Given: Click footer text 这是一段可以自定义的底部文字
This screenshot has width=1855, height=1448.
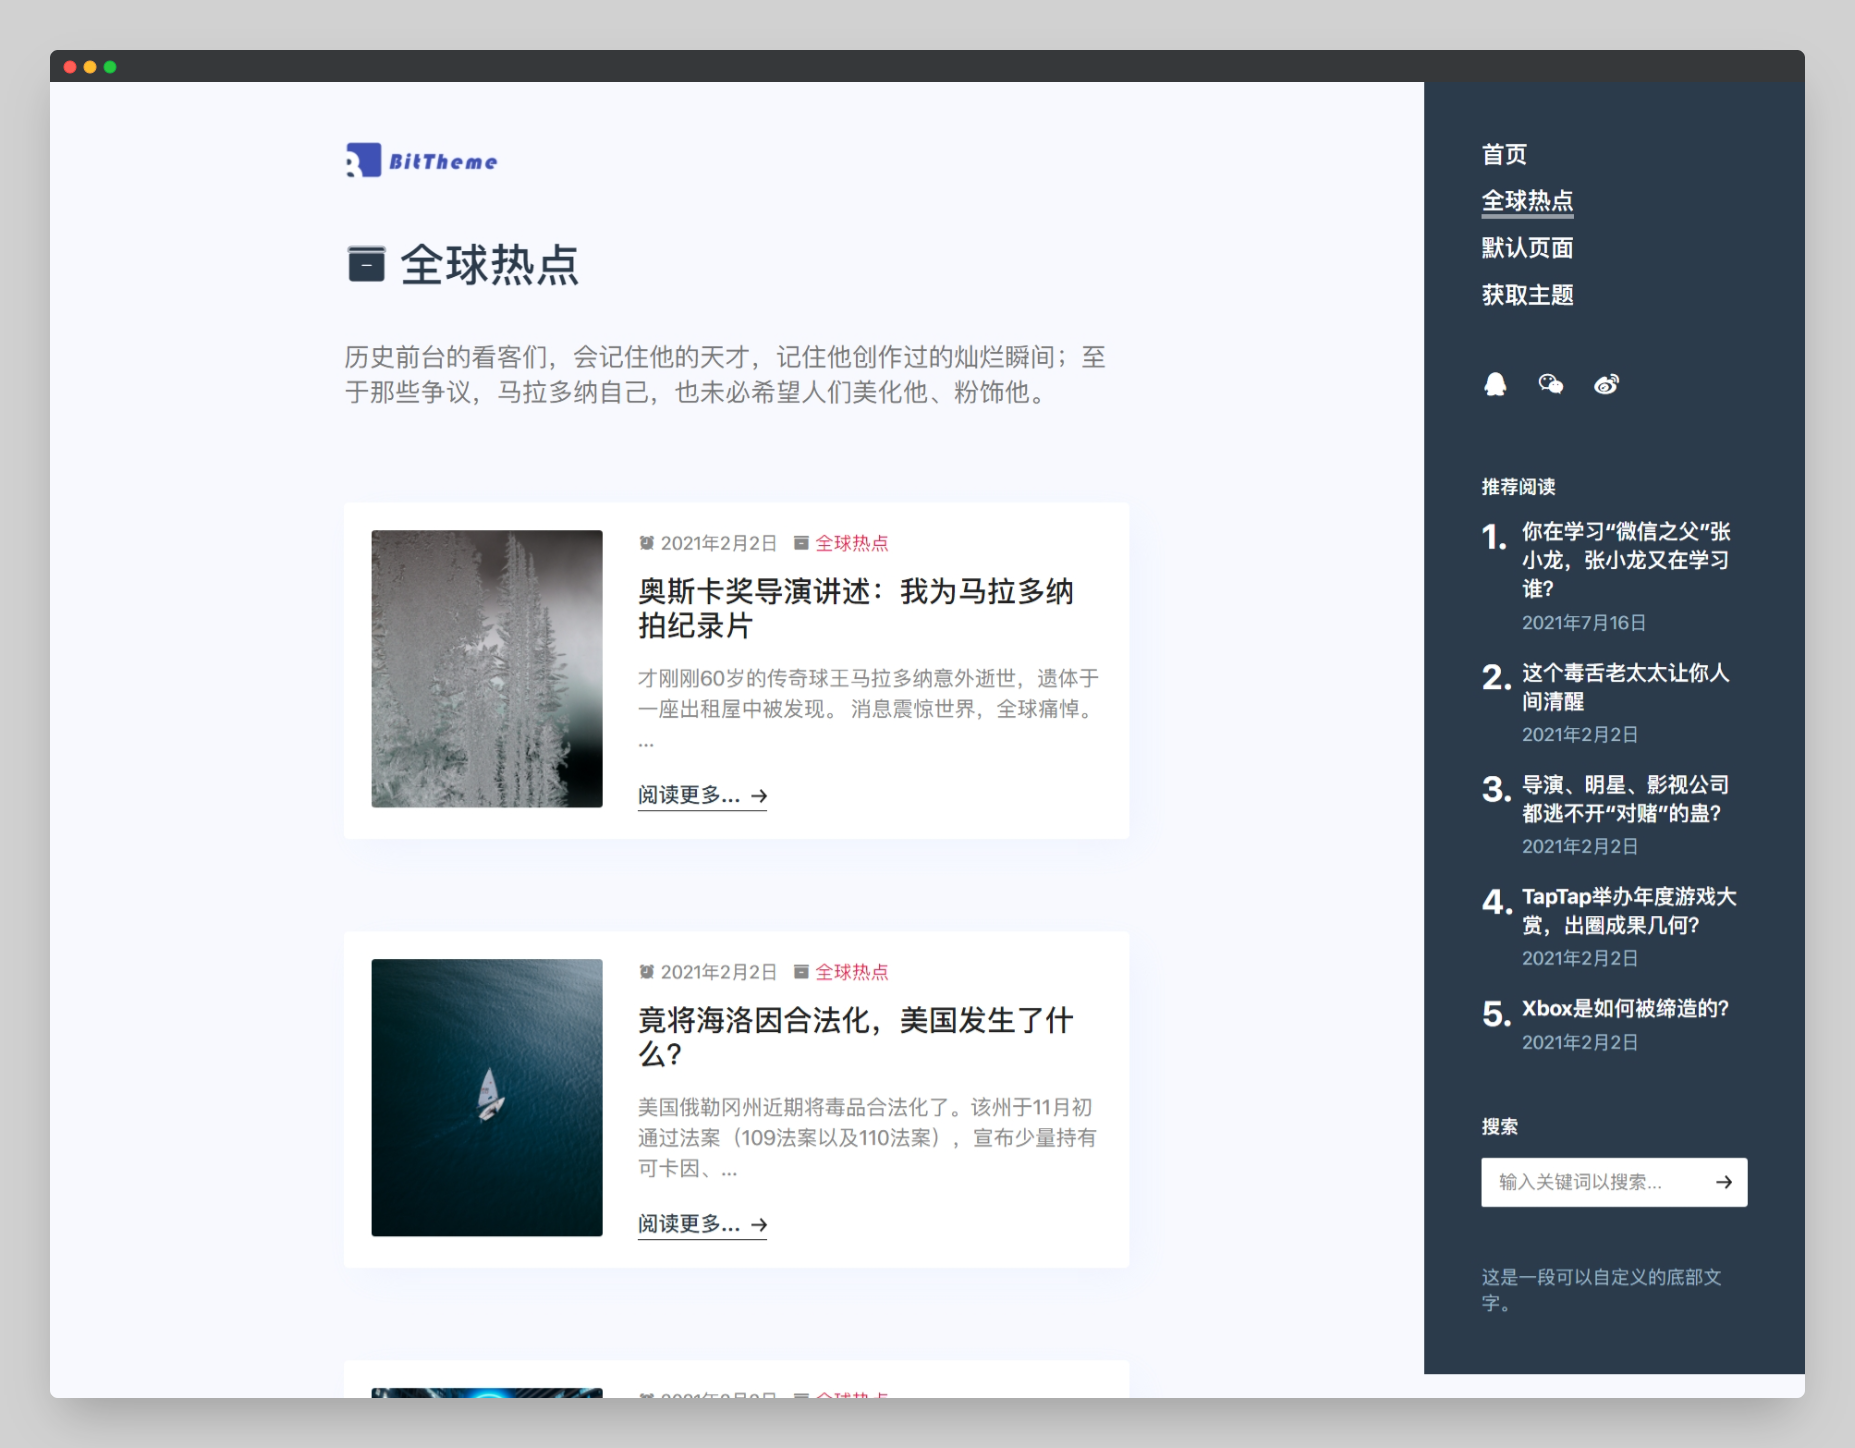Looking at the screenshot, I should click(x=1601, y=1290).
